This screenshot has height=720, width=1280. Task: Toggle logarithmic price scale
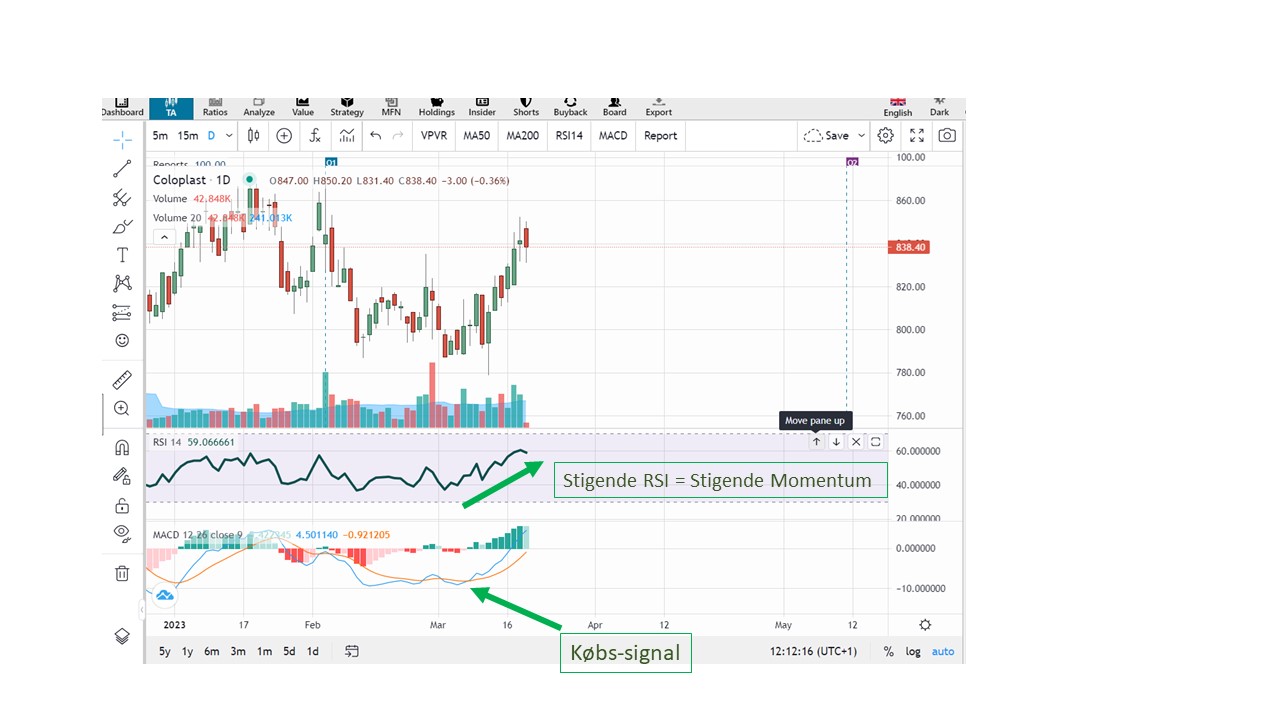click(x=913, y=652)
